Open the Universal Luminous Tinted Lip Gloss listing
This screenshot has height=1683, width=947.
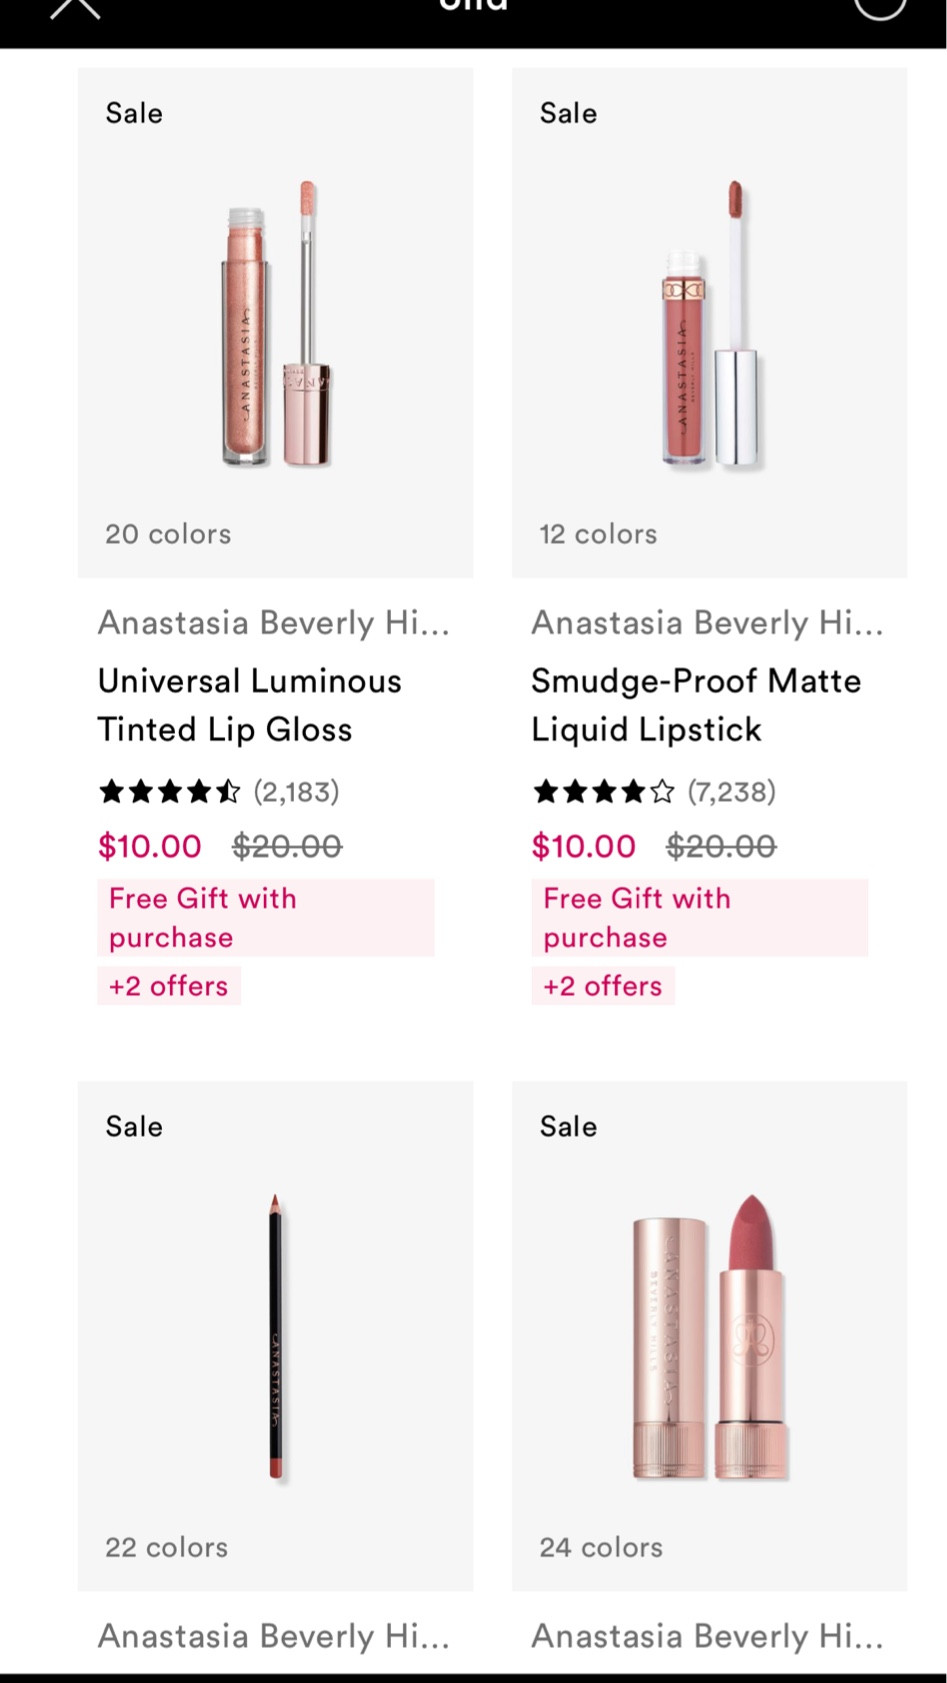click(250, 704)
